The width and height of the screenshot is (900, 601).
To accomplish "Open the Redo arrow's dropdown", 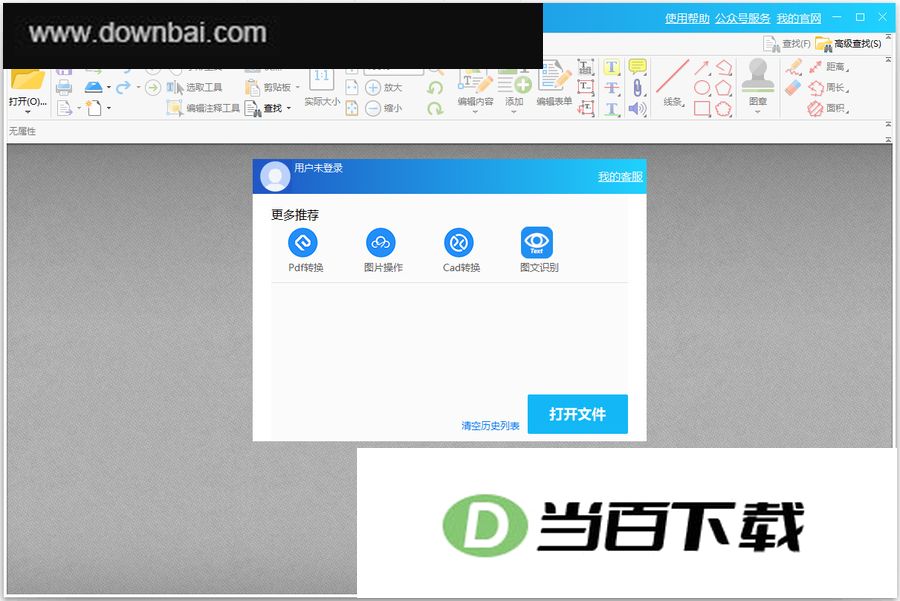I will (138, 87).
